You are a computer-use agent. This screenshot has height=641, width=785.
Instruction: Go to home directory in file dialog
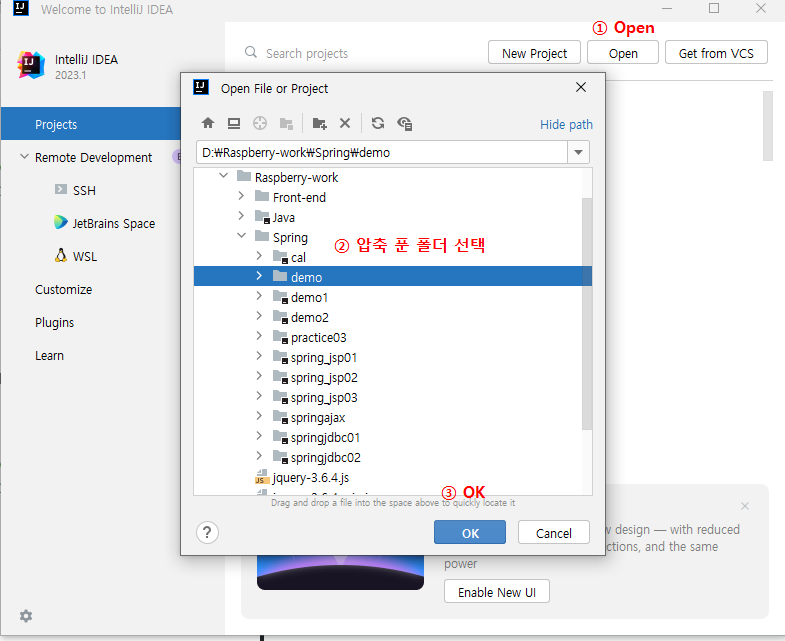[x=208, y=123]
